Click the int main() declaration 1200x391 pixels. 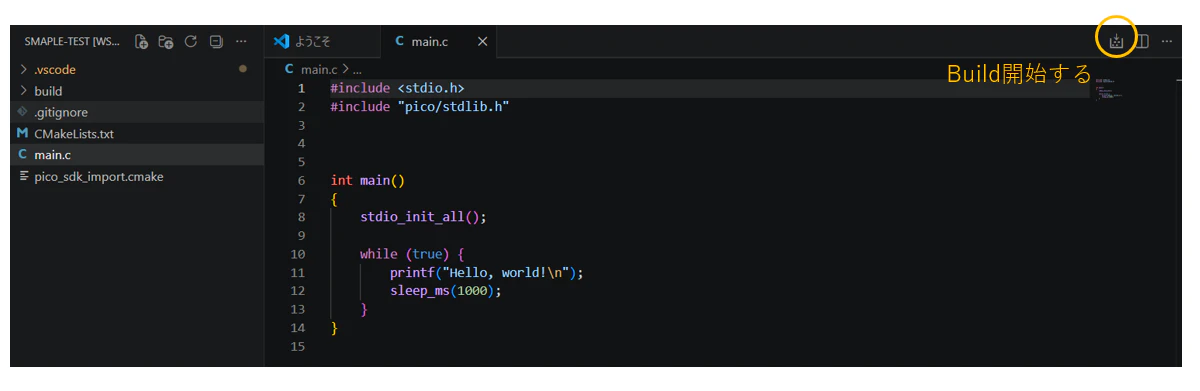367,181
